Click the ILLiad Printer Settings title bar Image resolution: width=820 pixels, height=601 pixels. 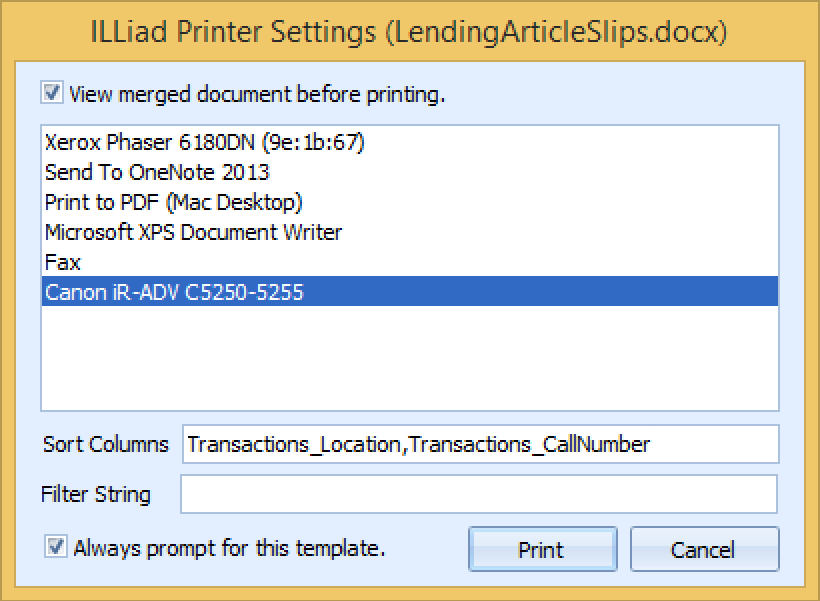point(410,28)
